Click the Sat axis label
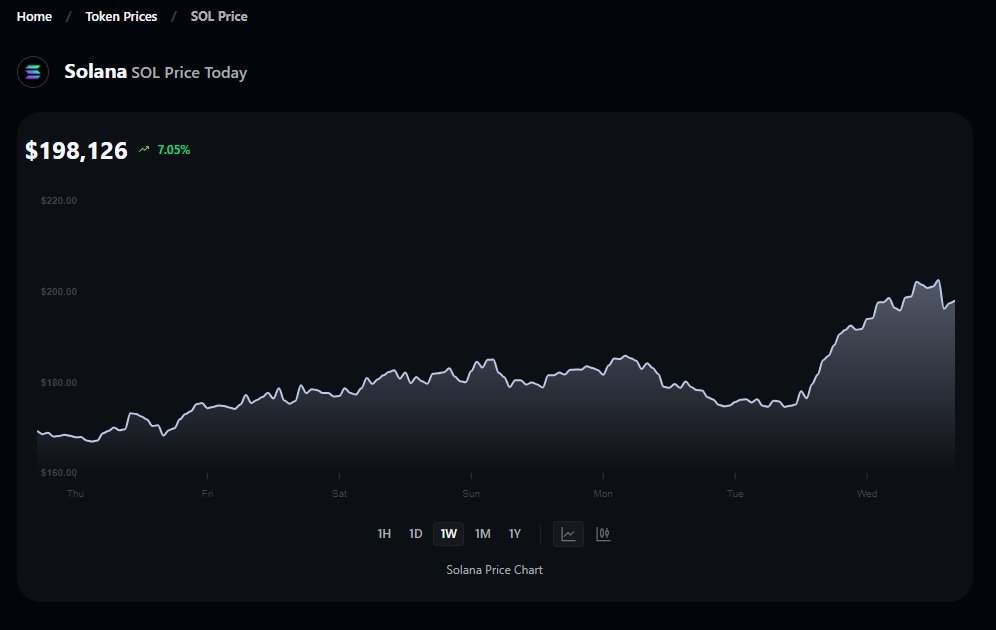Image resolution: width=996 pixels, height=630 pixels. 339,493
